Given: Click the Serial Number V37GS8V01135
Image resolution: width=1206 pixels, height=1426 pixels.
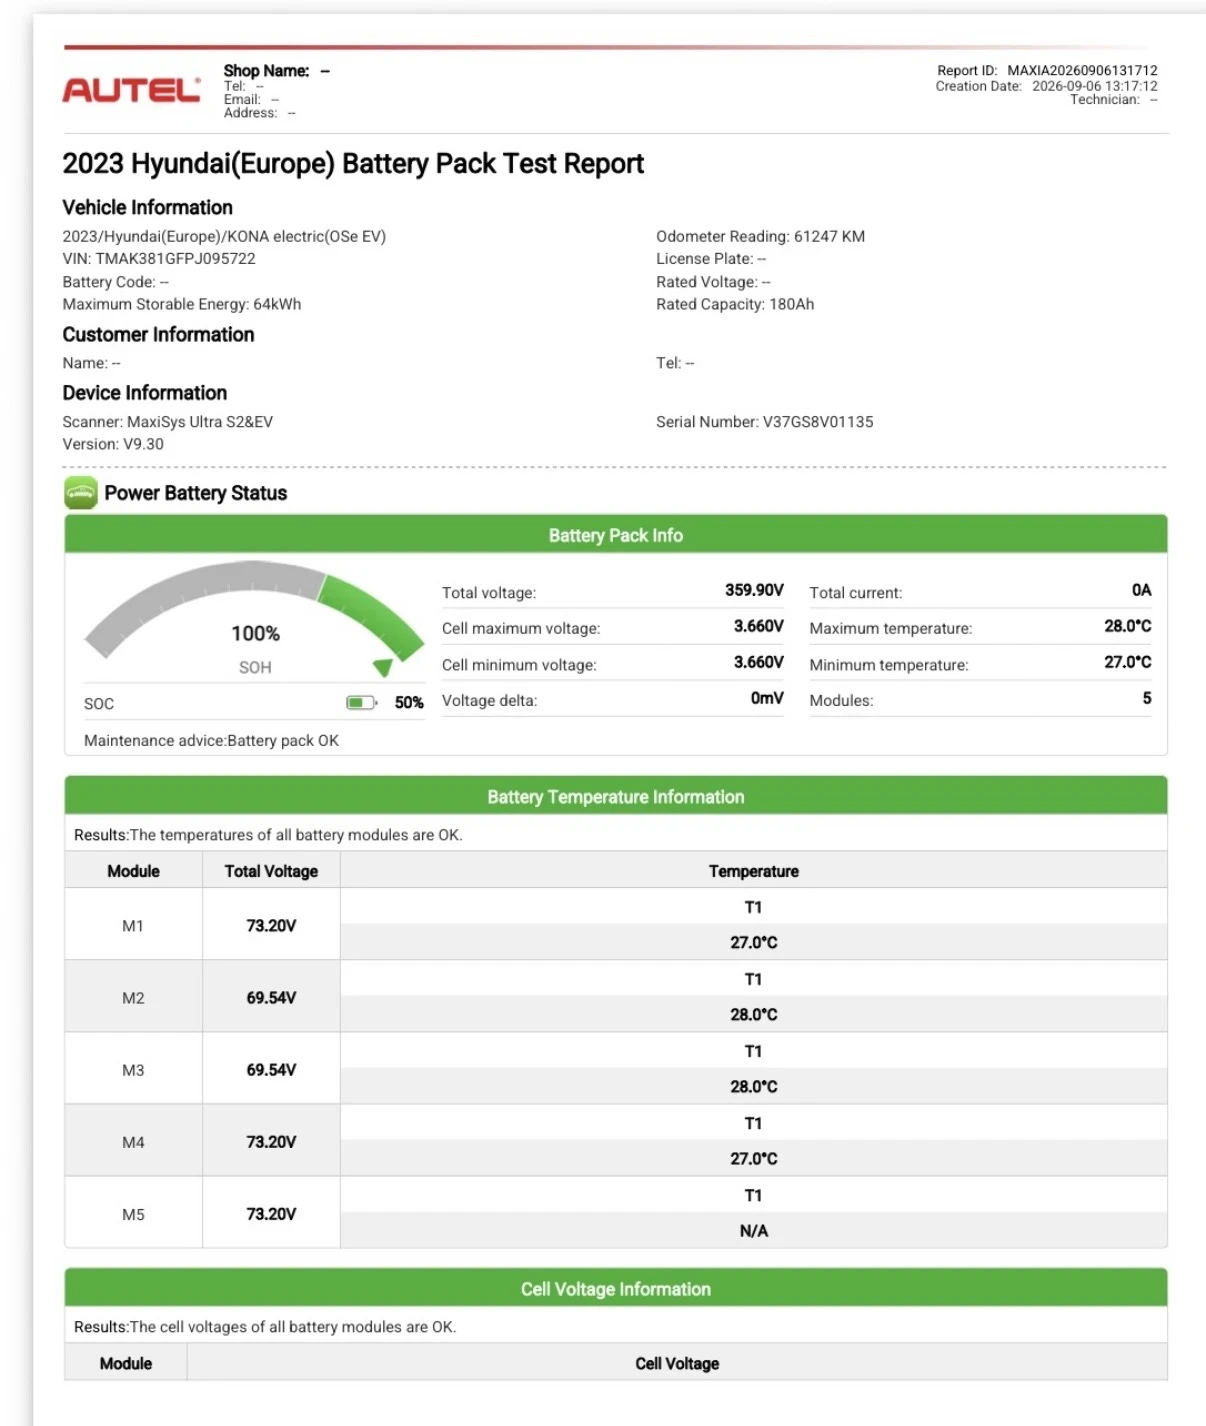Looking at the screenshot, I should click(x=764, y=422).
